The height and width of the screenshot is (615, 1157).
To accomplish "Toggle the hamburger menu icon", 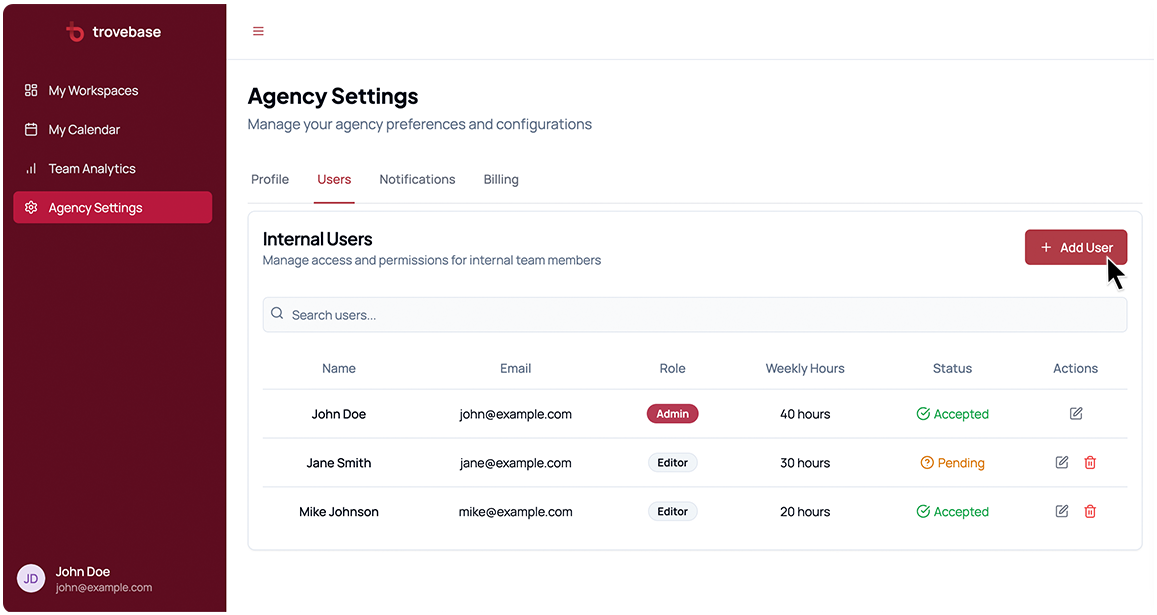I will [258, 31].
